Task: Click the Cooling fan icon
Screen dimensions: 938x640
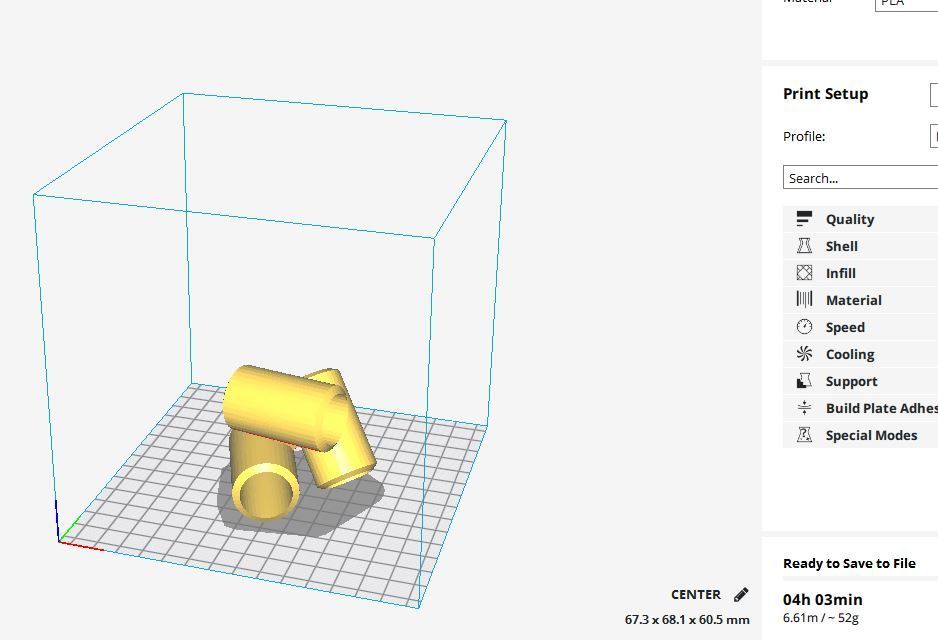Action: (804, 354)
